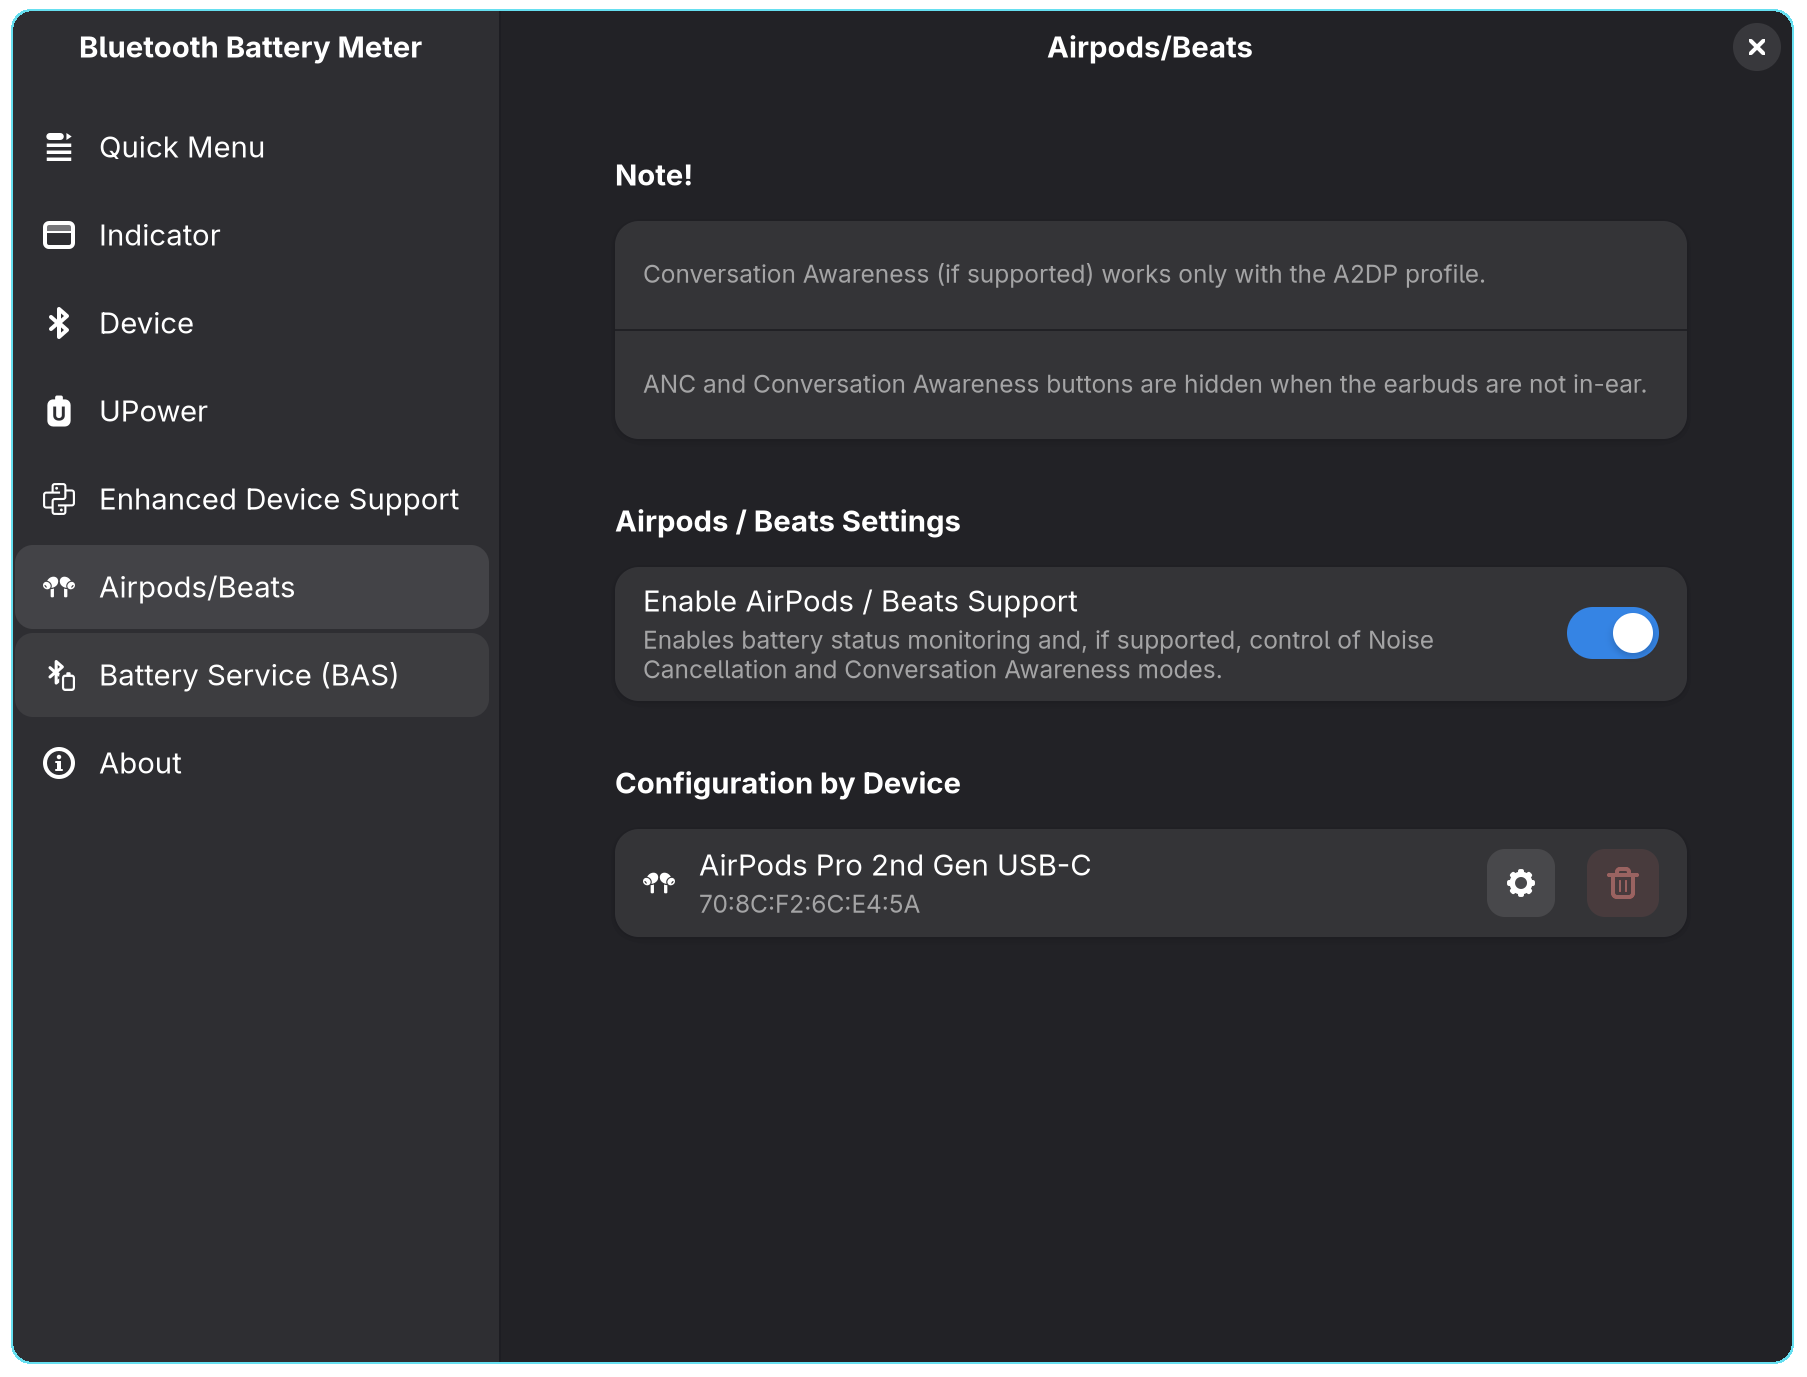Click the info icon beside About
The image size is (1807, 1377).
click(59, 763)
